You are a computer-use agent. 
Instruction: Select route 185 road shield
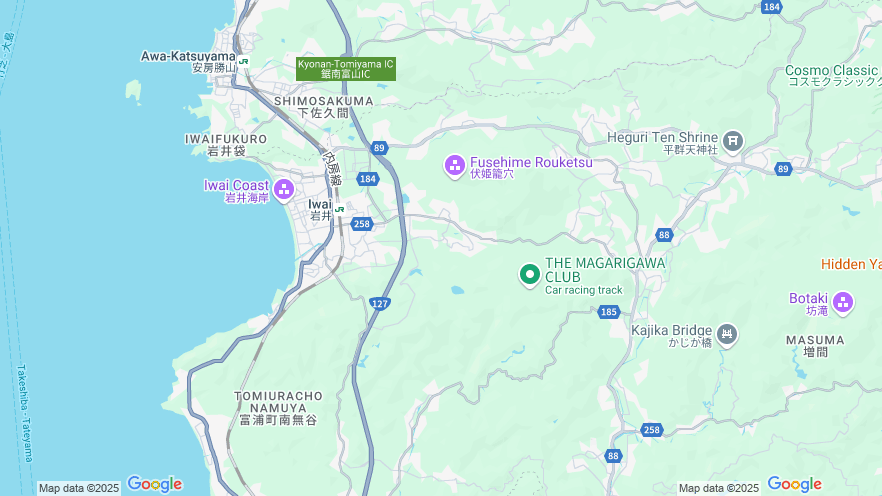609,312
